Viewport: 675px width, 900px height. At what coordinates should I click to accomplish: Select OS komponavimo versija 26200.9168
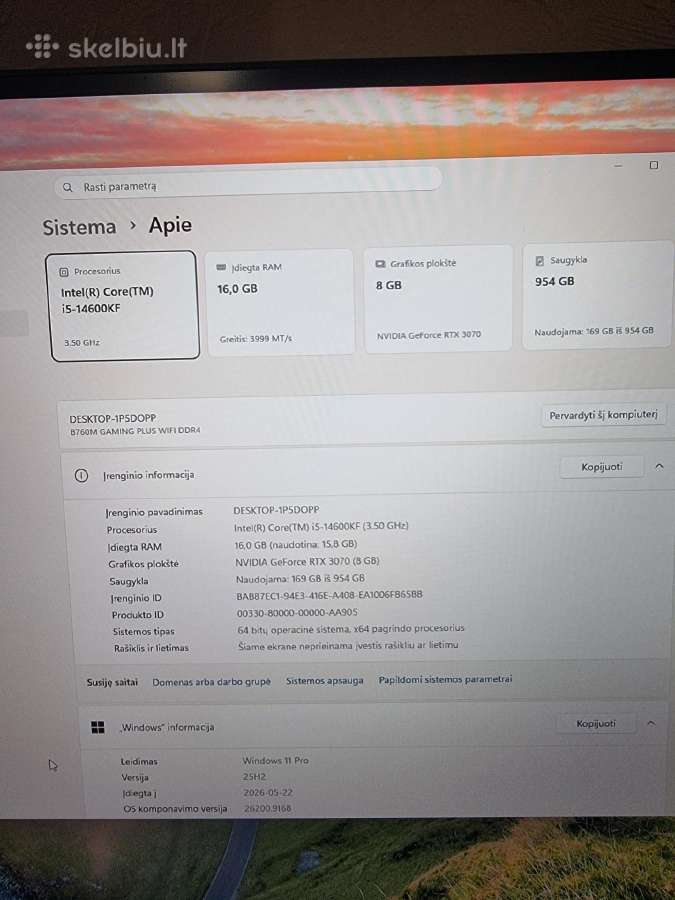pyautogui.click(x=267, y=808)
